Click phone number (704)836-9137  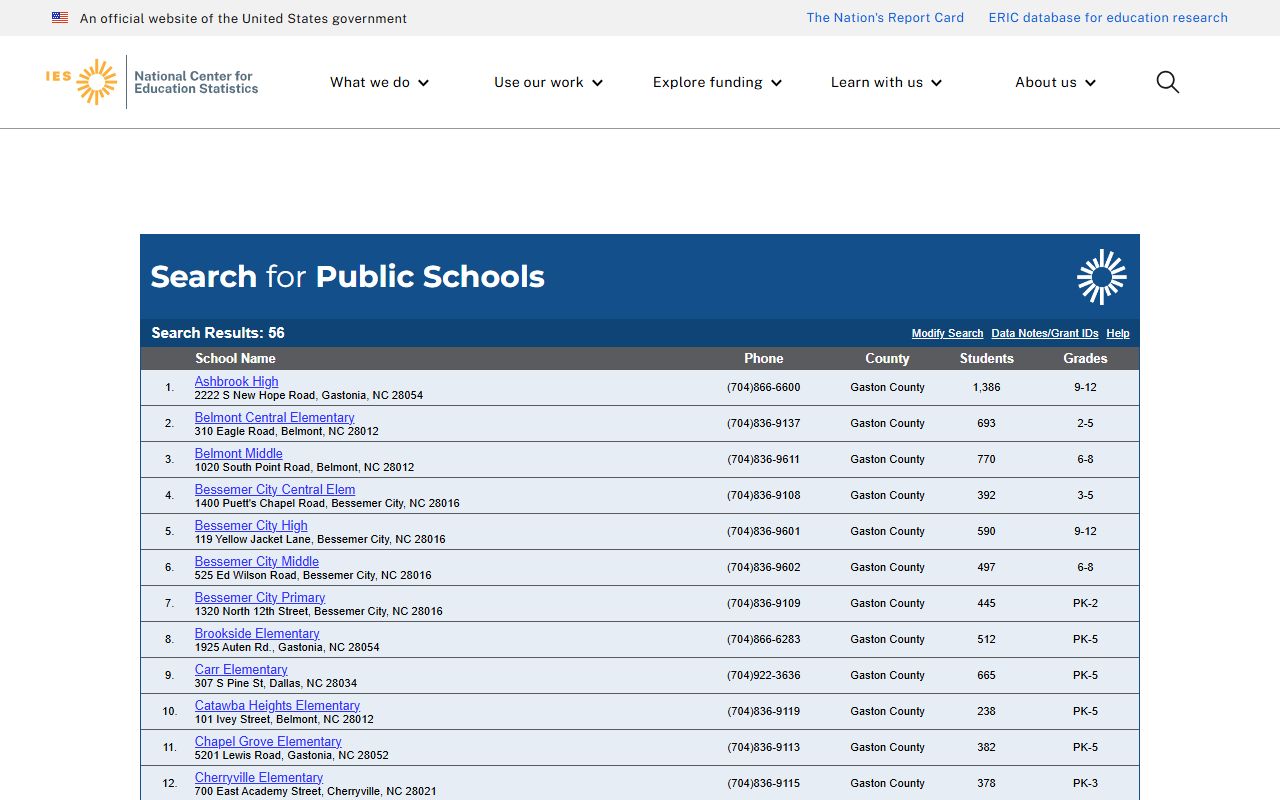(x=764, y=423)
